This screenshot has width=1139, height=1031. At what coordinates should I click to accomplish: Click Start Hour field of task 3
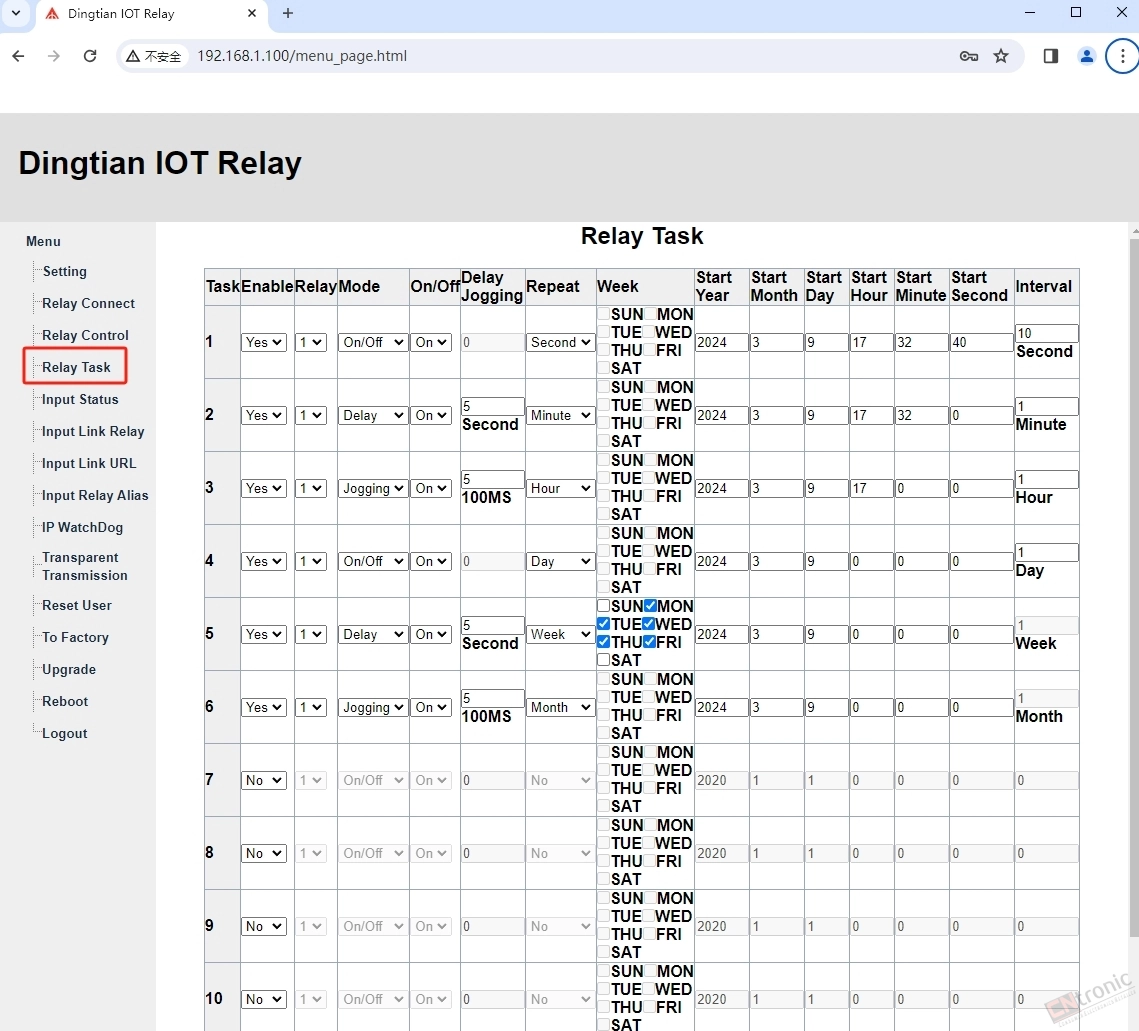click(871, 488)
